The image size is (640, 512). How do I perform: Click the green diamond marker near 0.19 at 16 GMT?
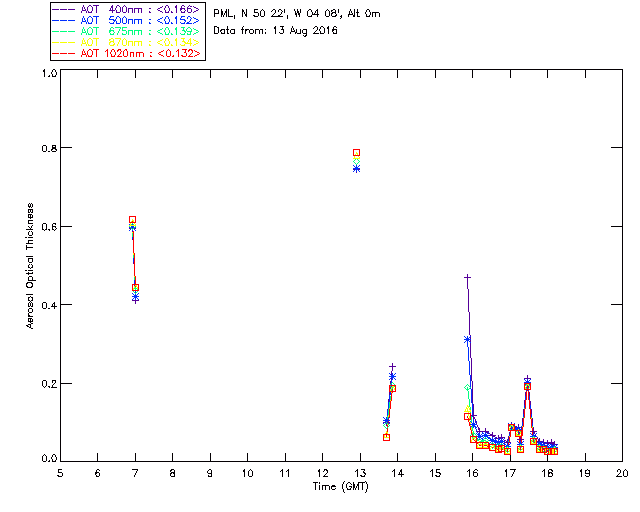click(x=467, y=387)
